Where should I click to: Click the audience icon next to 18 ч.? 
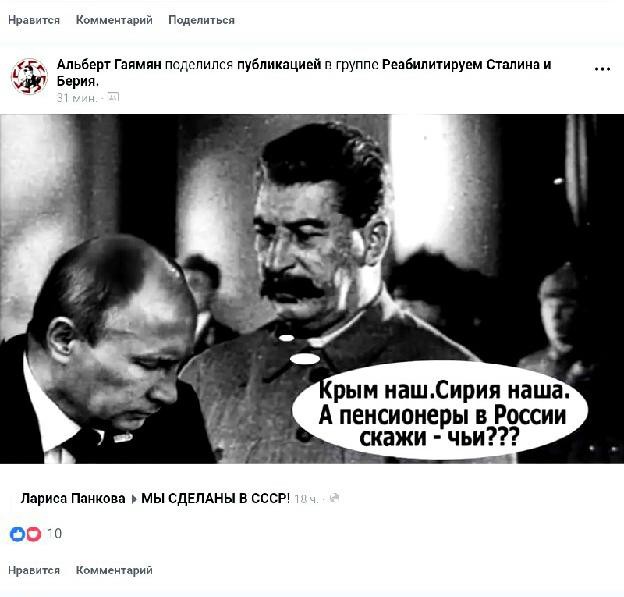pyautogui.click(x=335, y=498)
